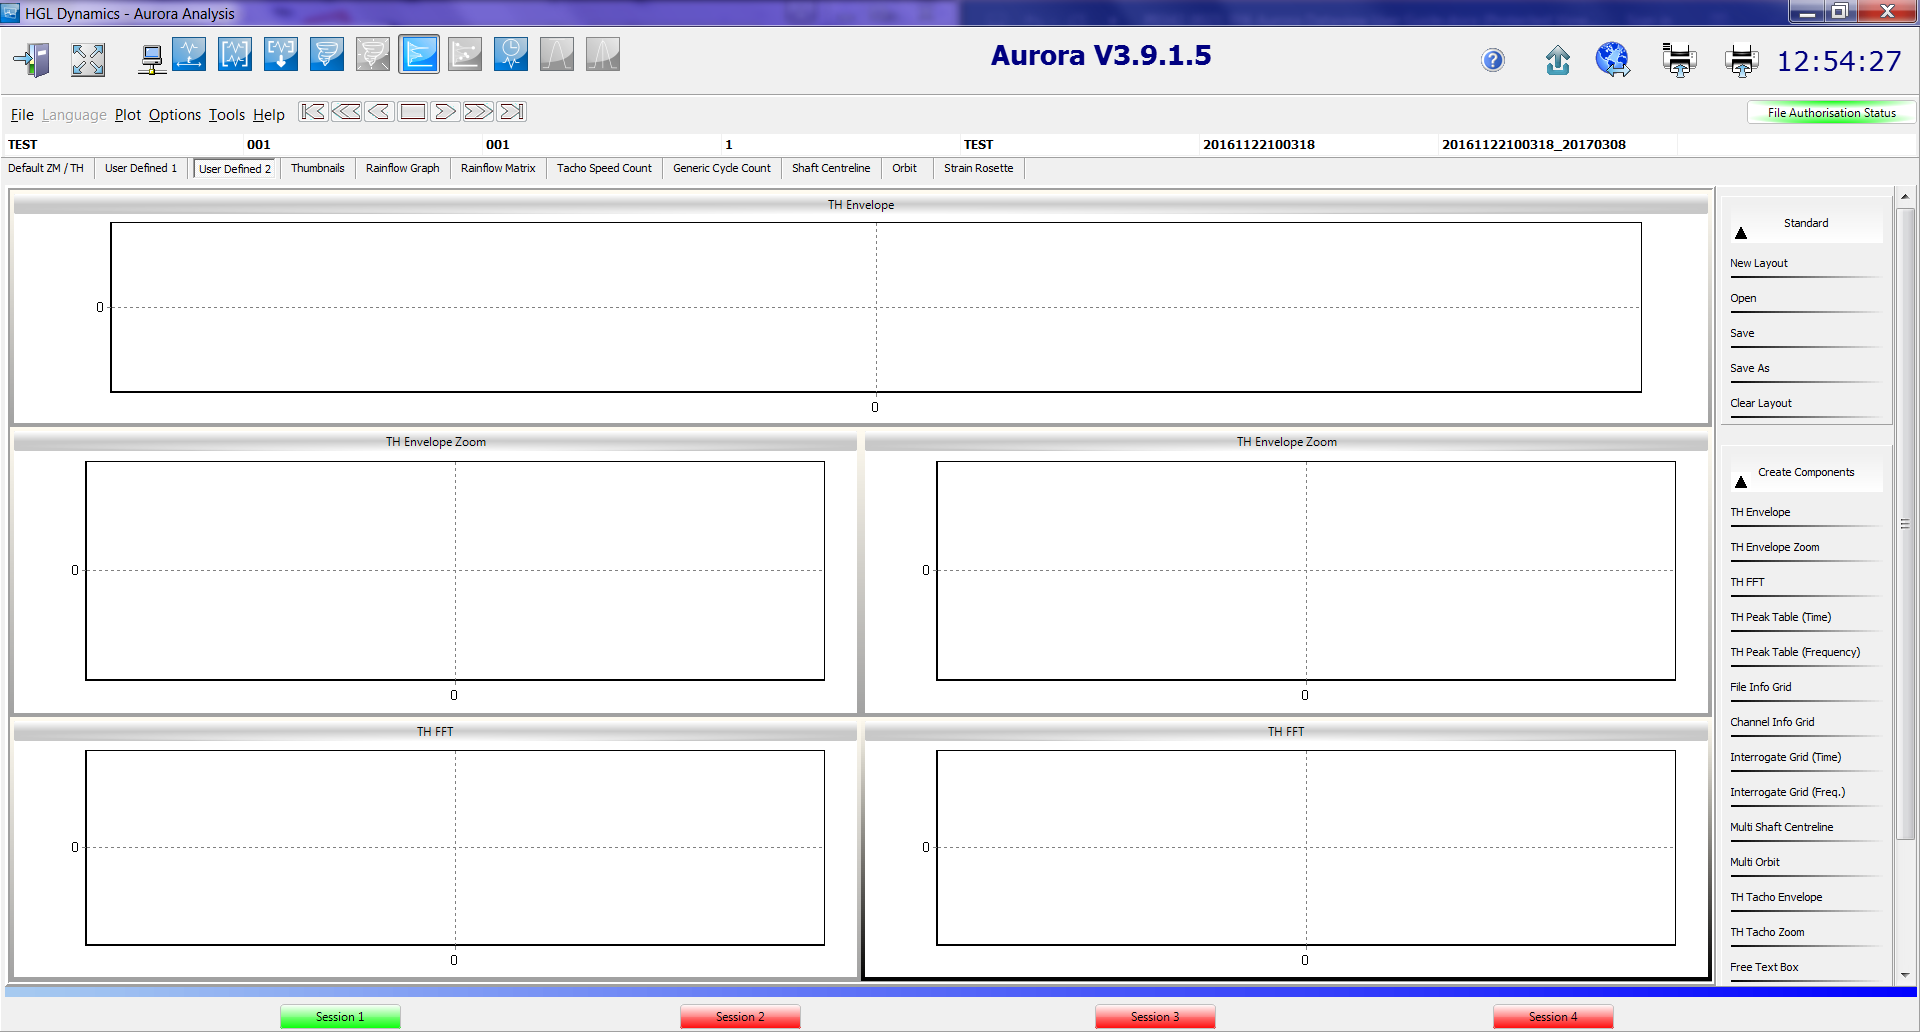Select the greyed tornado plot icon
The width and height of the screenshot is (1920, 1032).
[x=373, y=54]
